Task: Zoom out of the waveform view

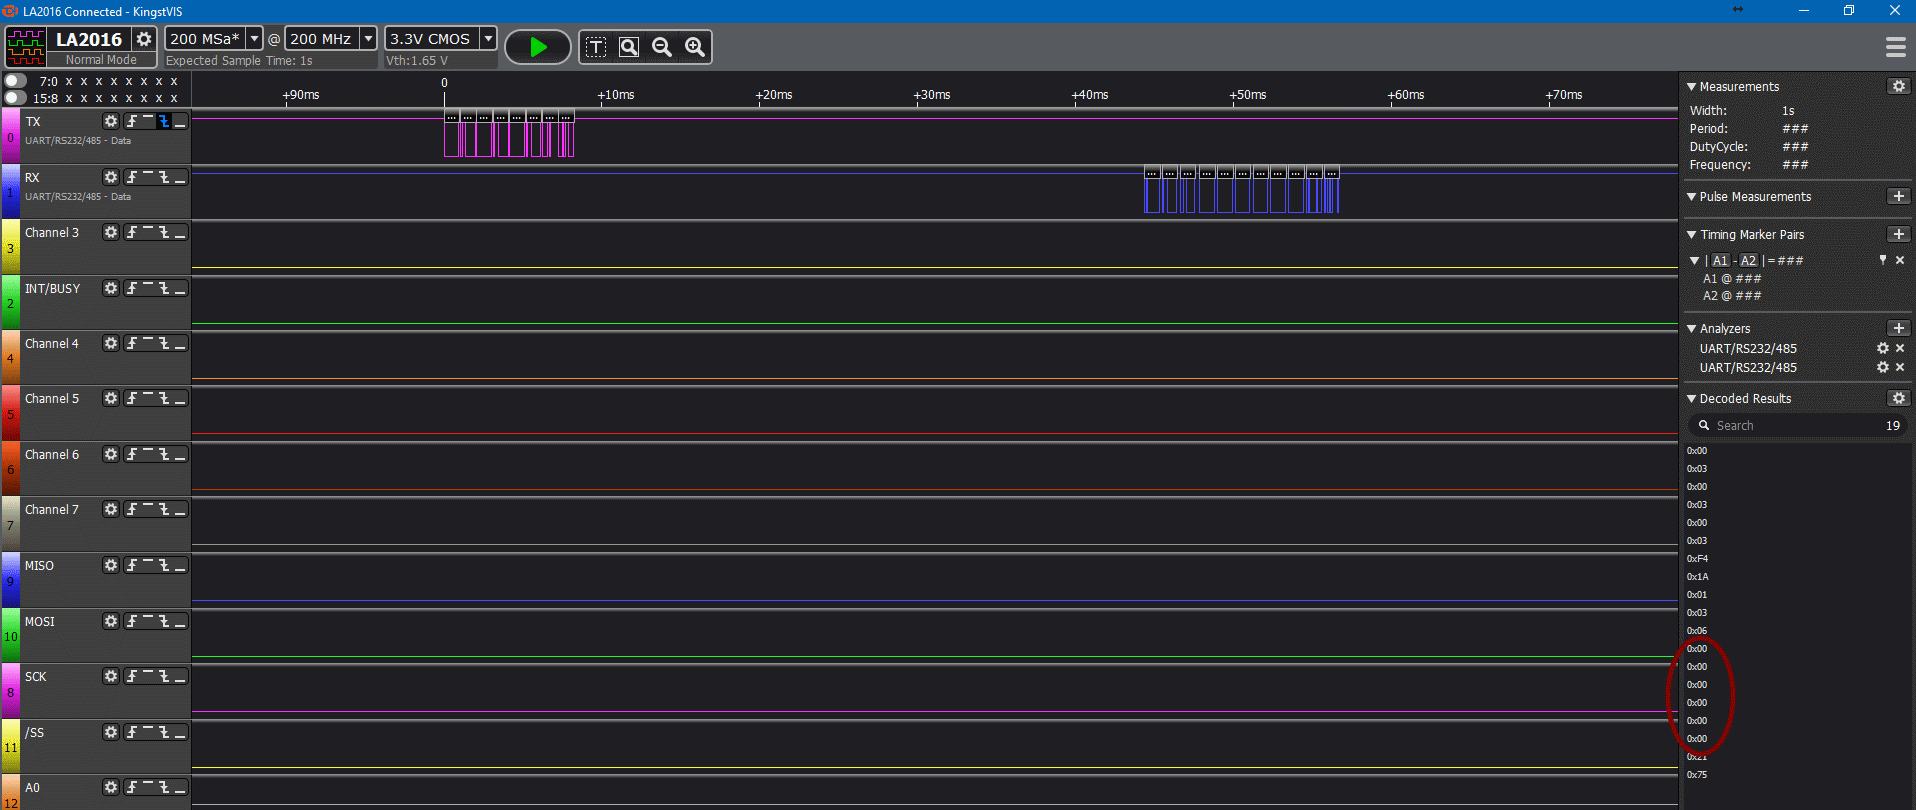Action: click(662, 47)
